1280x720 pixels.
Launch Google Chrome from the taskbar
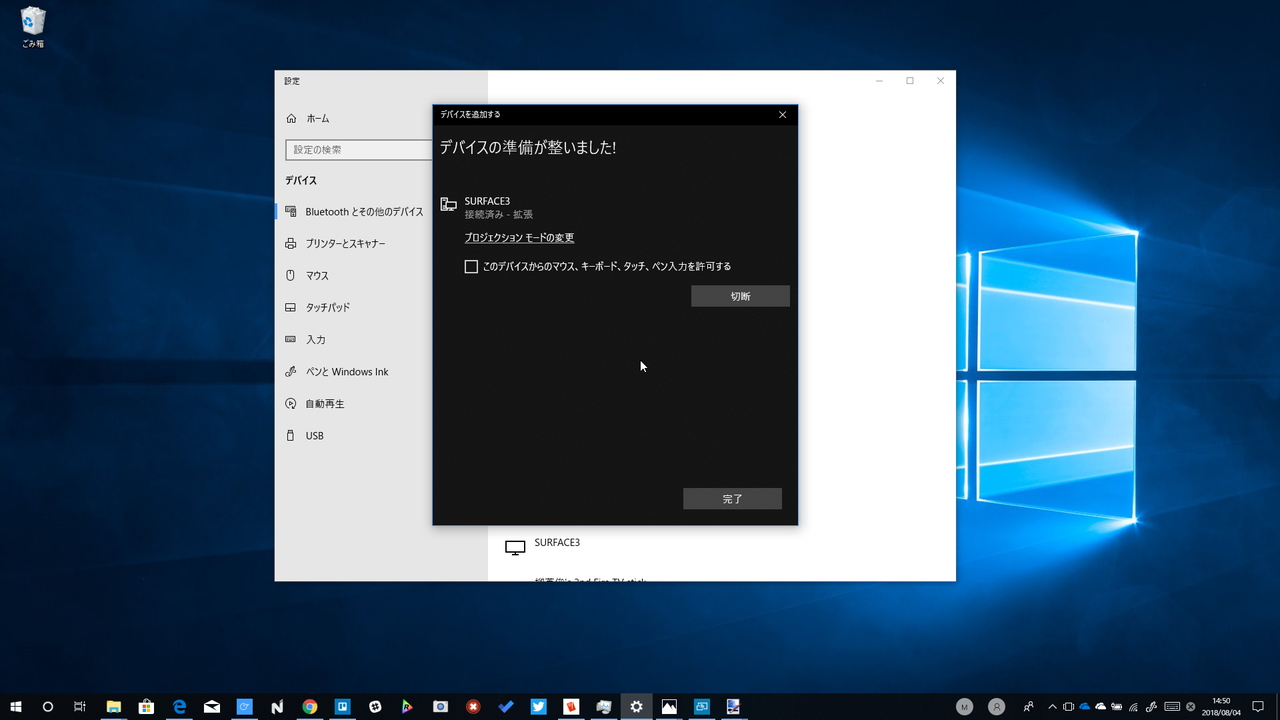tap(310, 707)
